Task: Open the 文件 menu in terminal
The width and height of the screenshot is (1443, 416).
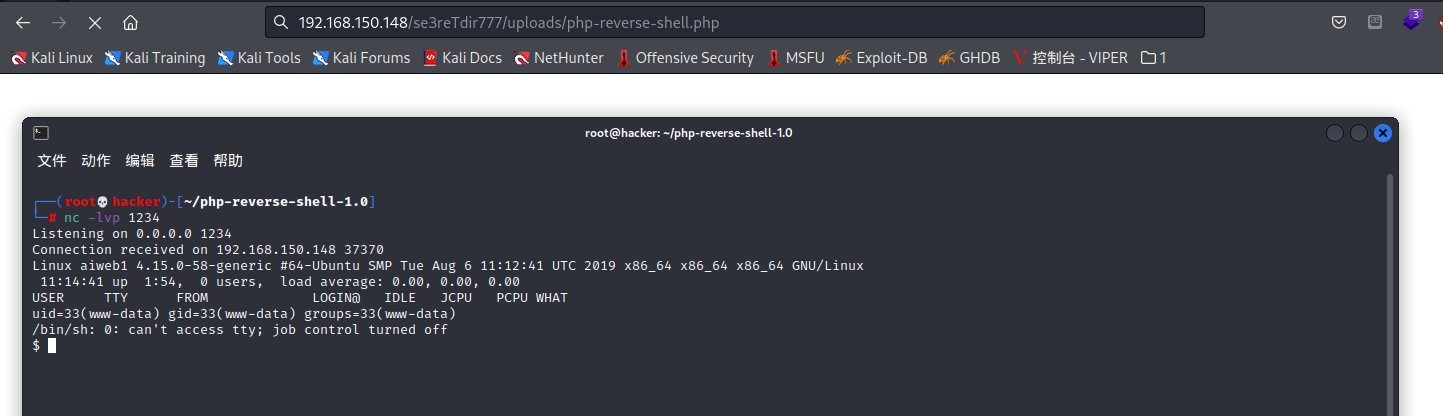Action: (x=52, y=160)
